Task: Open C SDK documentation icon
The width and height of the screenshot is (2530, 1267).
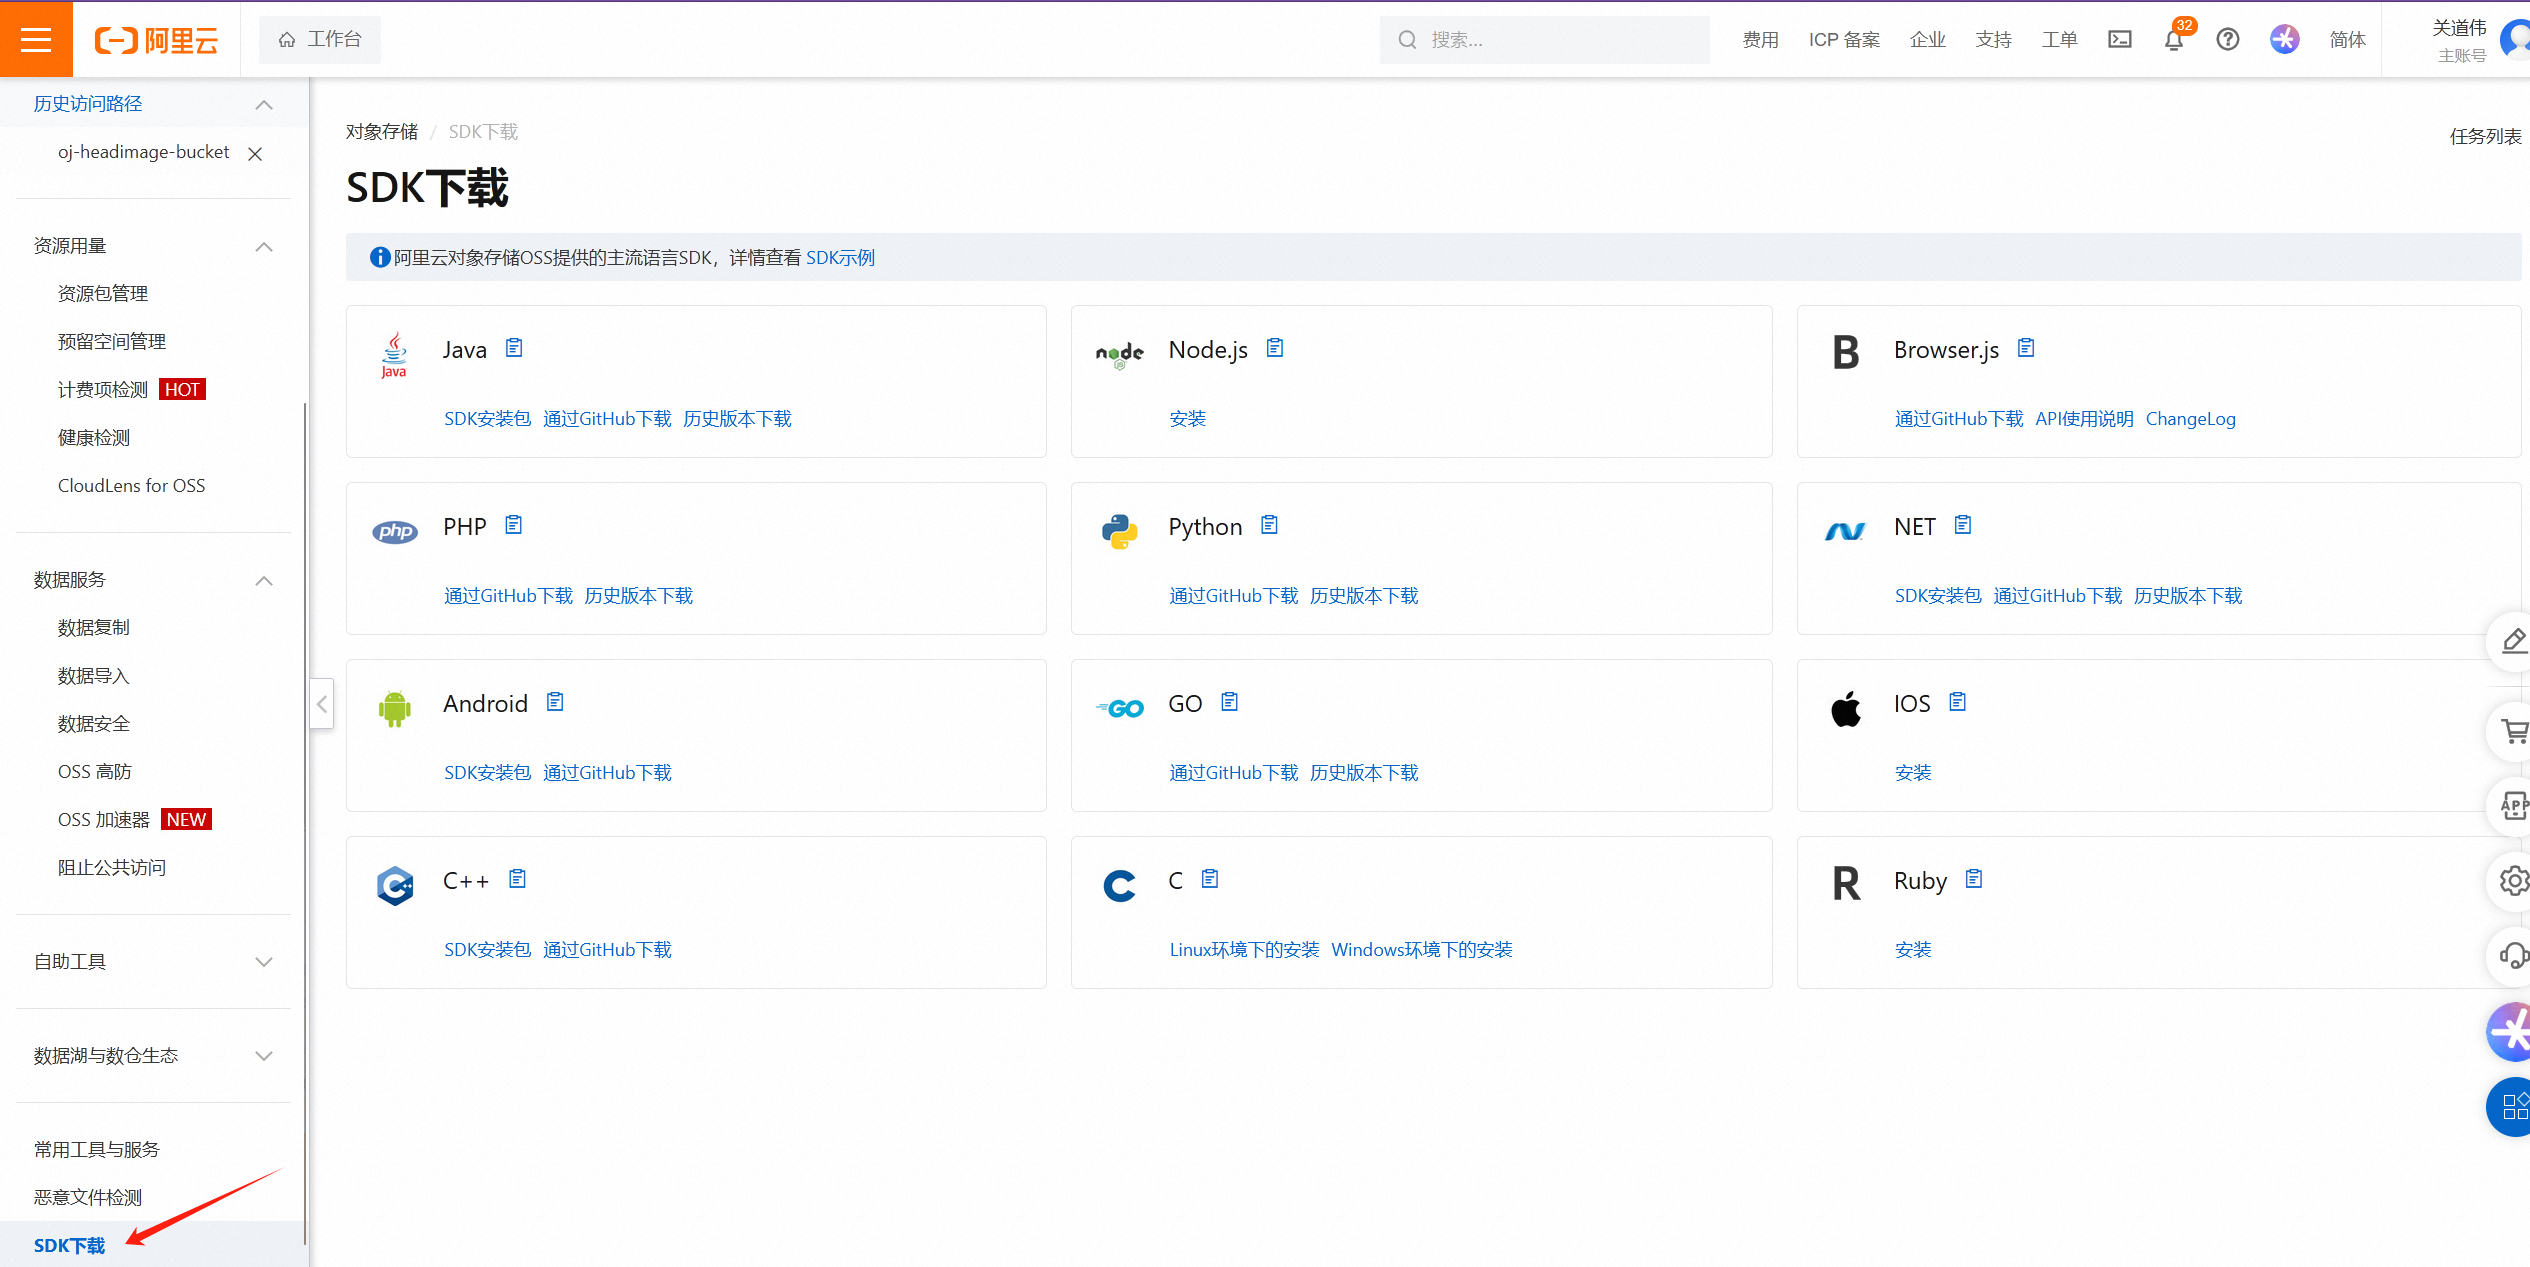Action: point(1210,879)
